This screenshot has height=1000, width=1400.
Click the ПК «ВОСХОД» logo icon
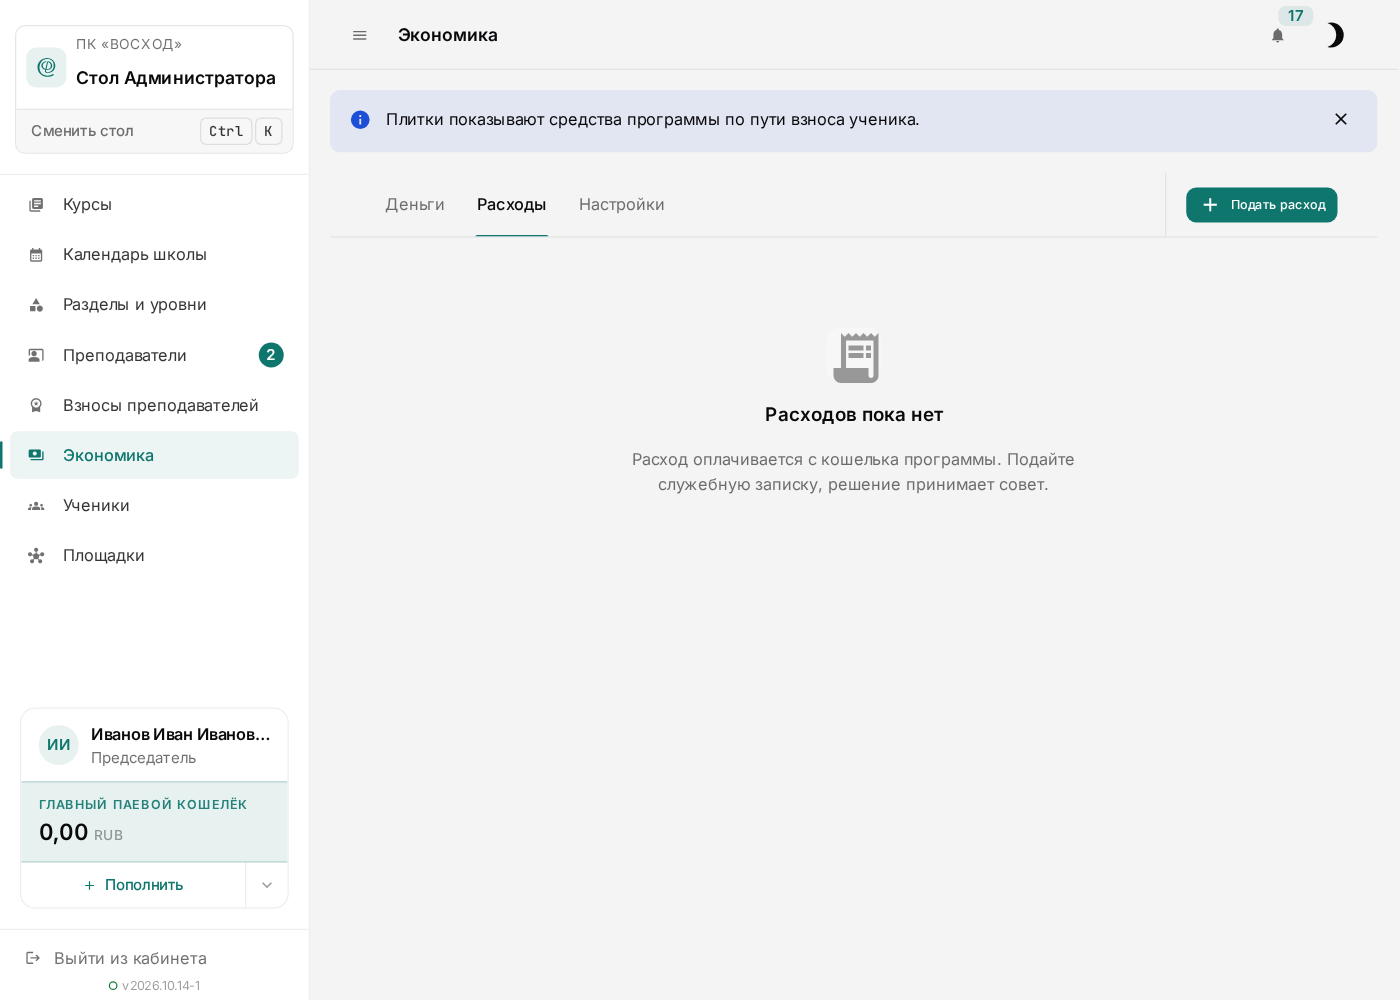point(46,67)
